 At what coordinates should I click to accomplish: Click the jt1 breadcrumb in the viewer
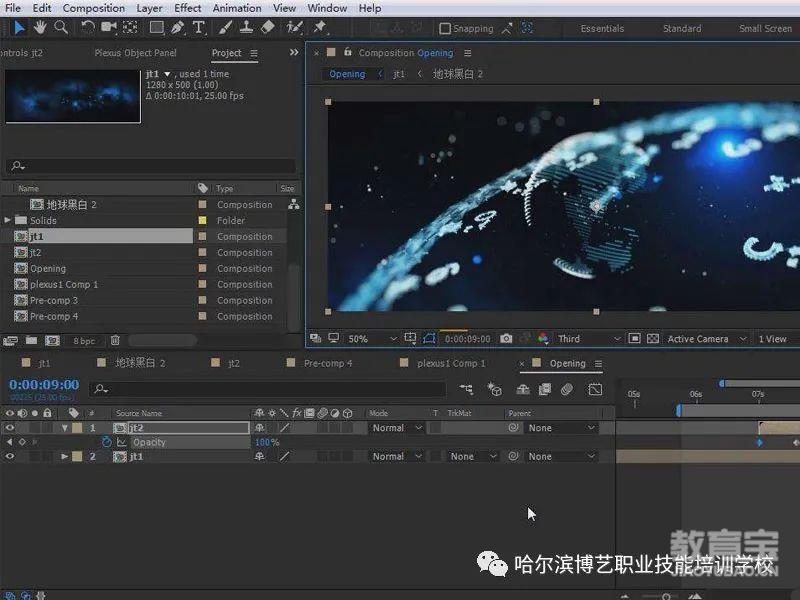click(398, 74)
